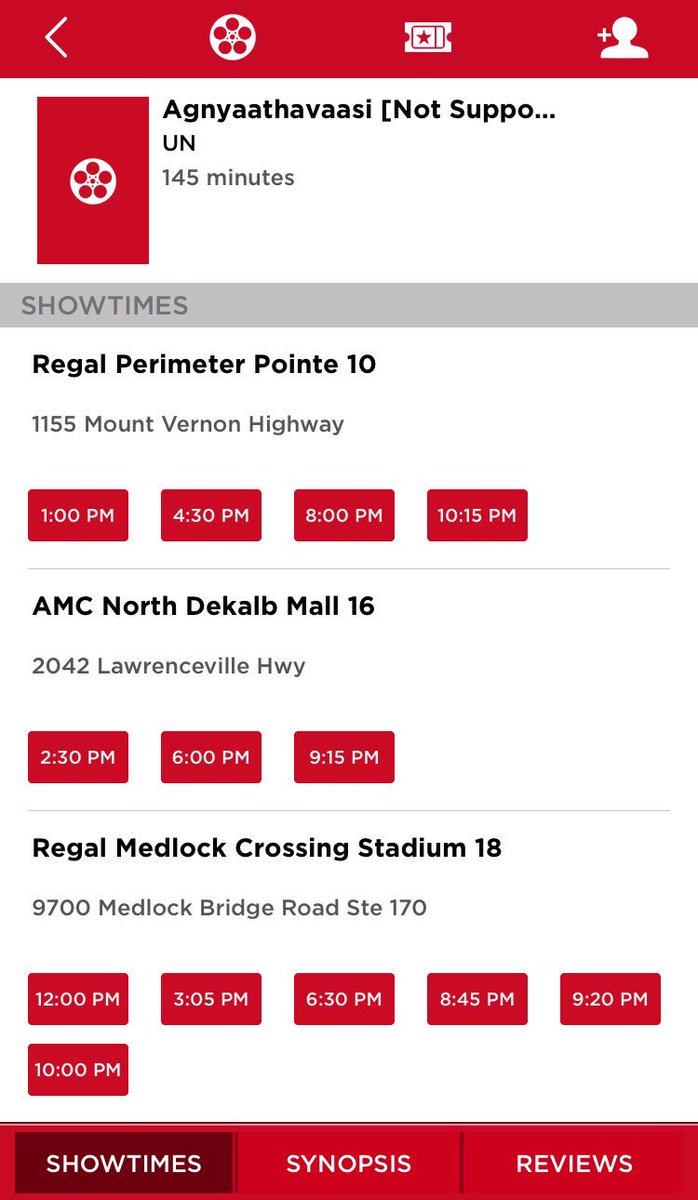Screen dimensions: 698x1200
Task: Select the 9:15 PM showtime
Action: 344,757
